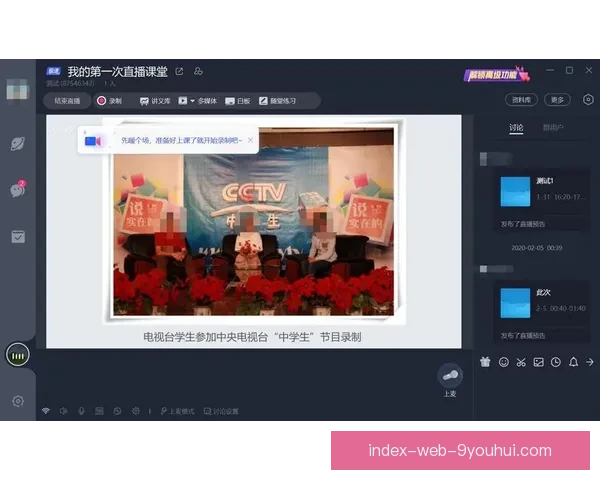Open the 资料库 resource library

click(521, 100)
